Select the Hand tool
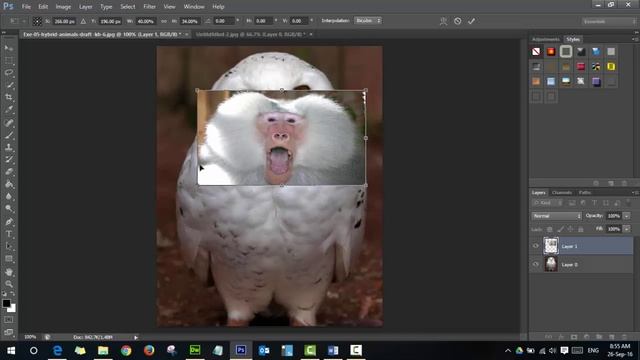 9,272
